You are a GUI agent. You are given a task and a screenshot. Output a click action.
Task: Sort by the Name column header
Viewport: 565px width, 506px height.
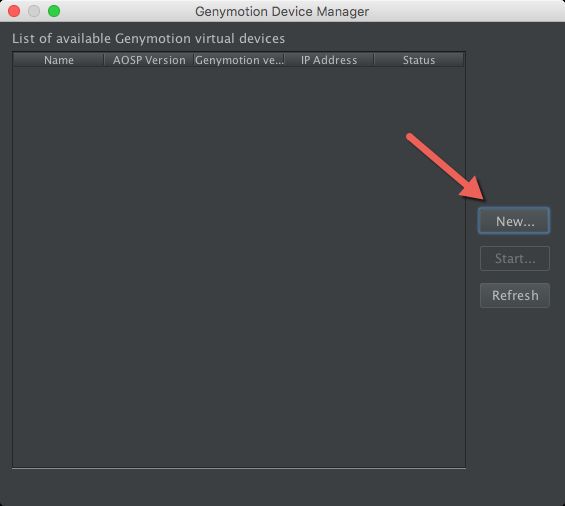(59, 60)
